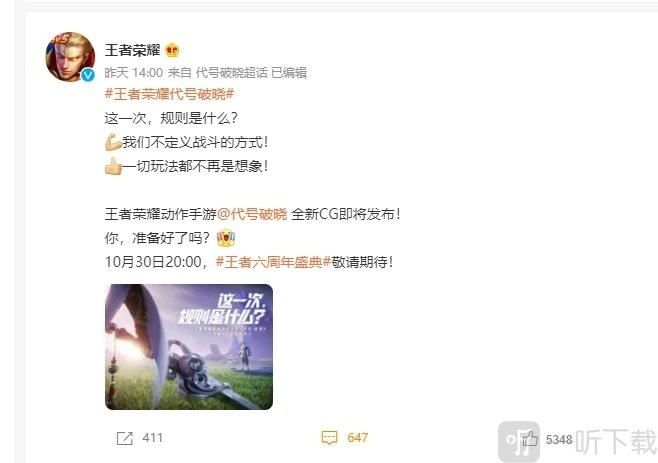Click the thumbs-up emoji before 一切玩法

click(x=113, y=166)
